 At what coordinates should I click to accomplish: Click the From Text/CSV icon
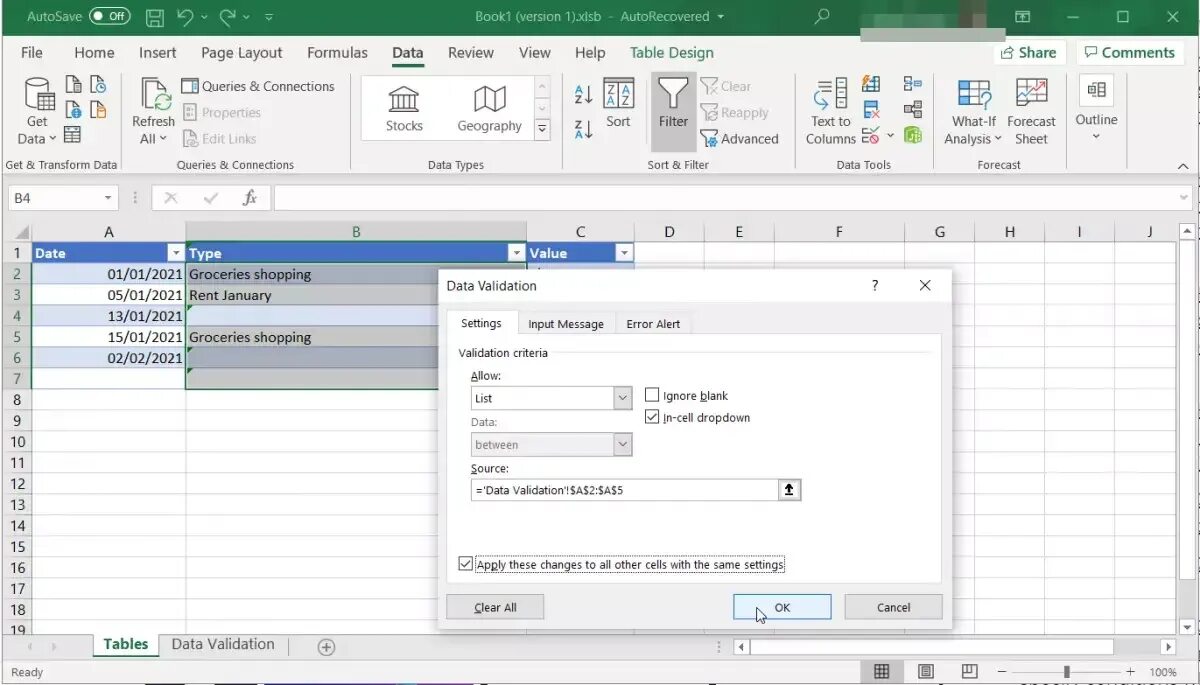tap(73, 85)
